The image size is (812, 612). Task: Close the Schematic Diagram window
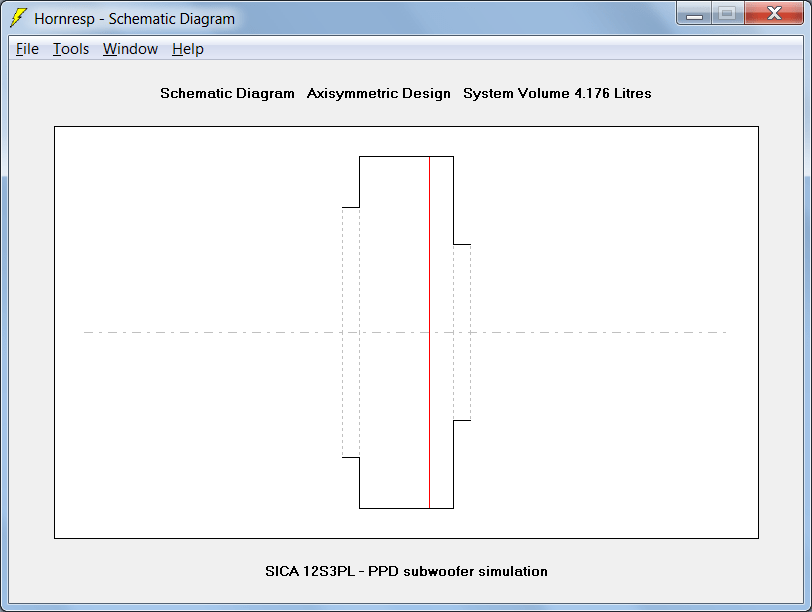(x=774, y=13)
